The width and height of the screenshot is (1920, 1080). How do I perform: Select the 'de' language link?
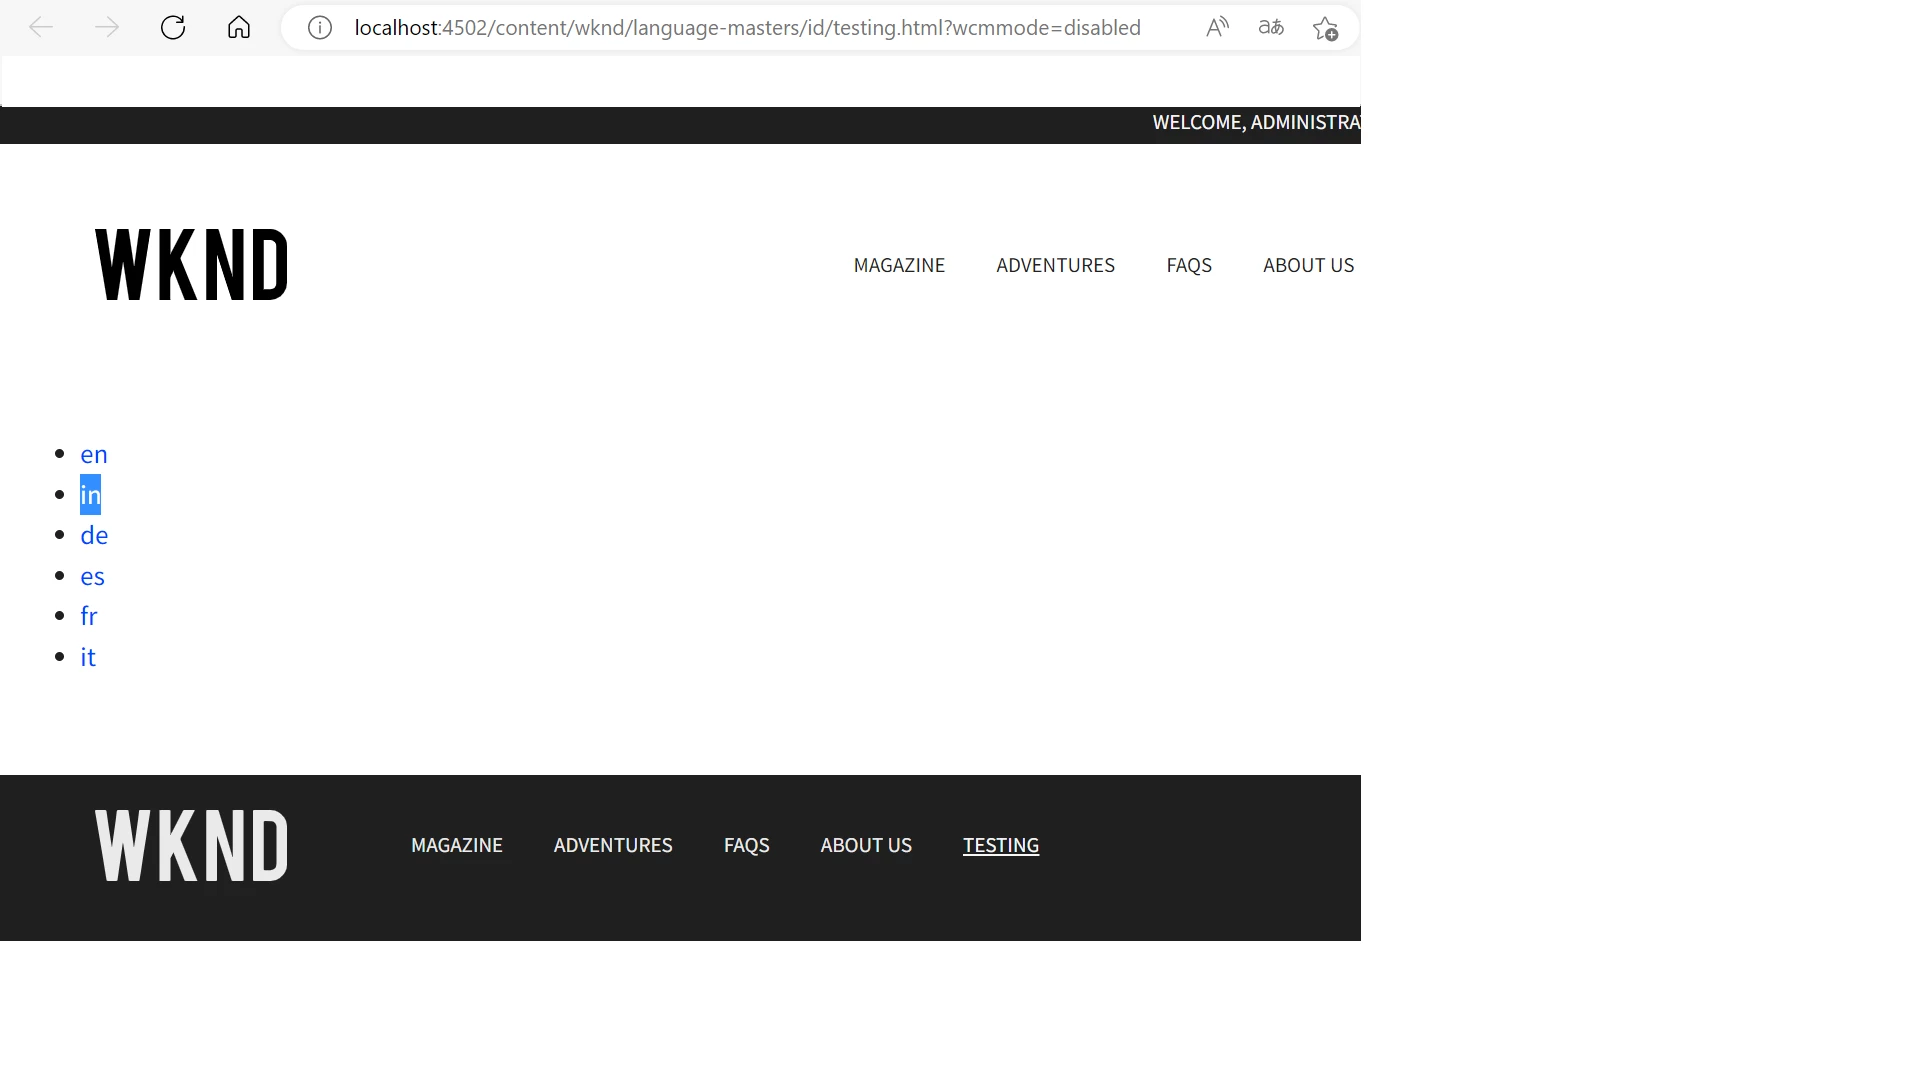click(94, 535)
